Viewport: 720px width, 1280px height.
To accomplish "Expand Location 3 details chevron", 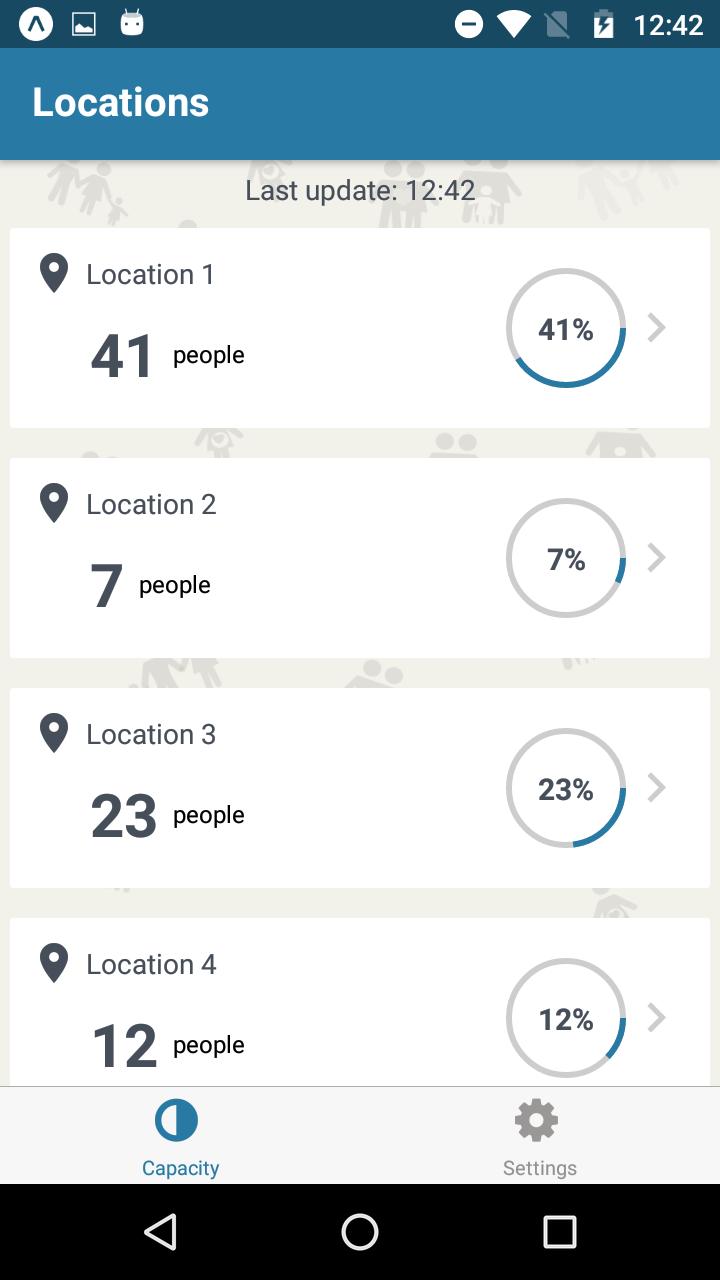I will (656, 788).
